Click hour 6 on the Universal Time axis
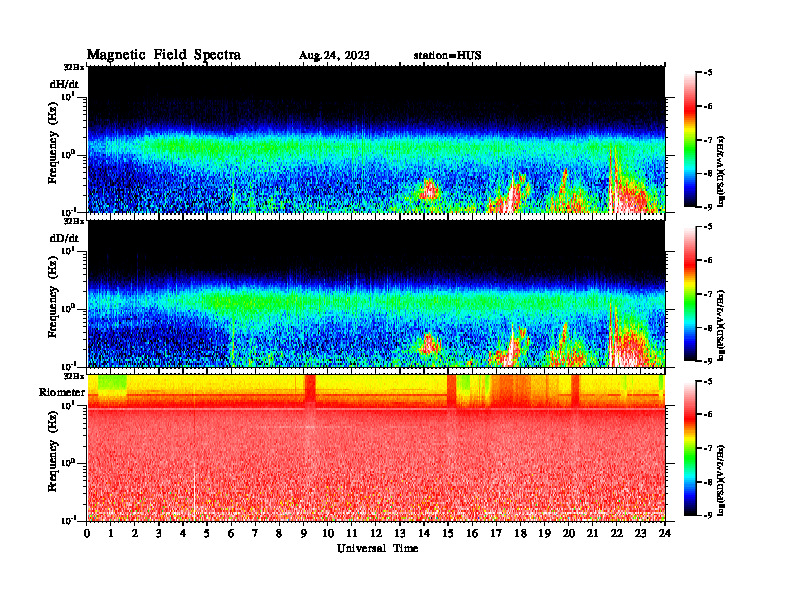This screenshot has height=612, width=792. [231, 533]
